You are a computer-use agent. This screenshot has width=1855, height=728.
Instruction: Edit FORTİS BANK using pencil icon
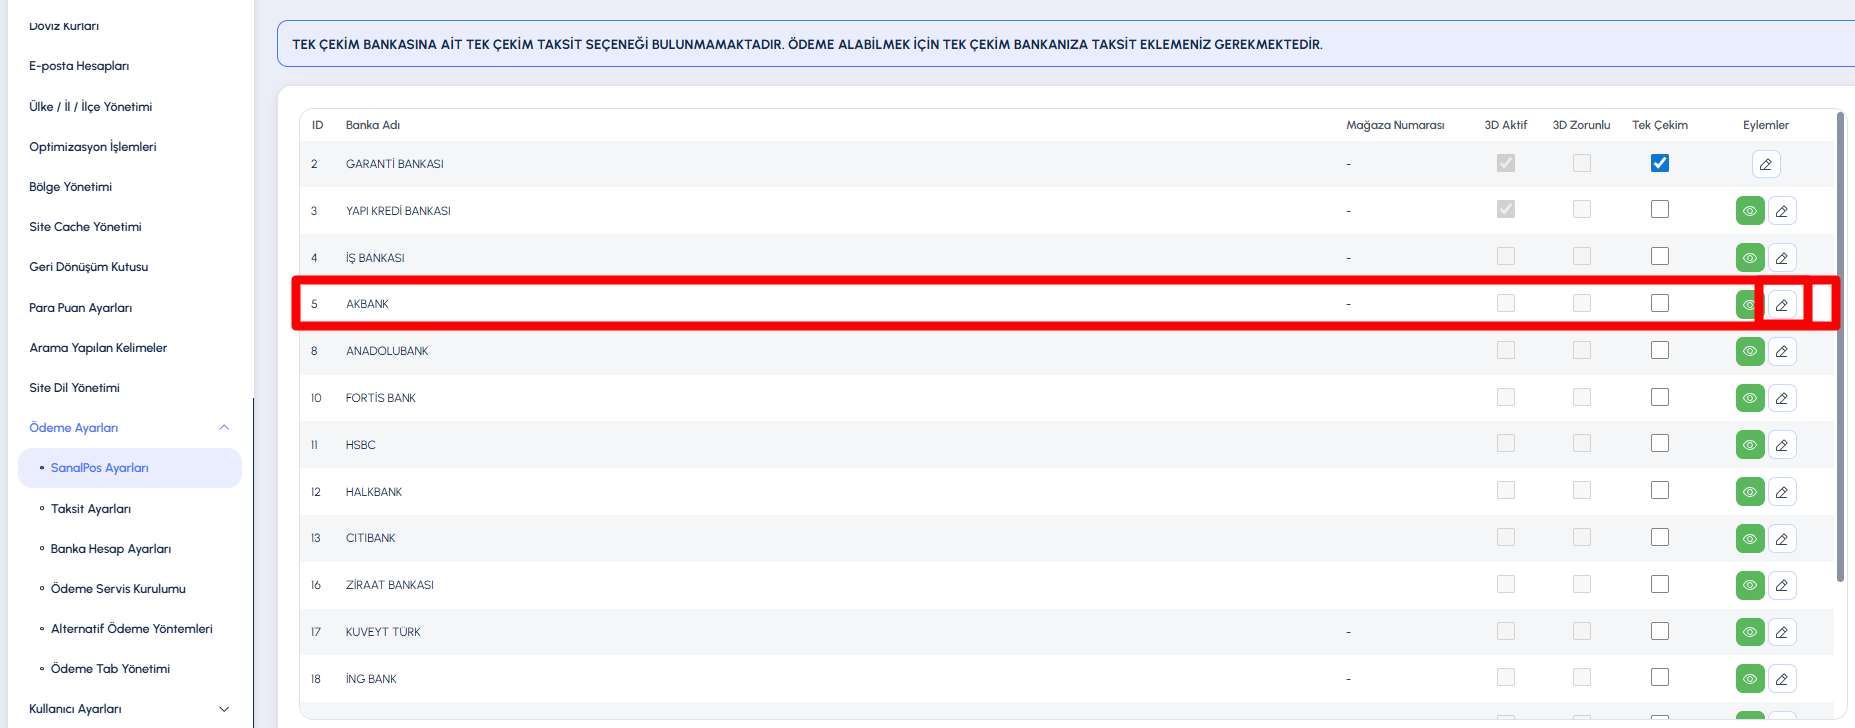[x=1782, y=398]
